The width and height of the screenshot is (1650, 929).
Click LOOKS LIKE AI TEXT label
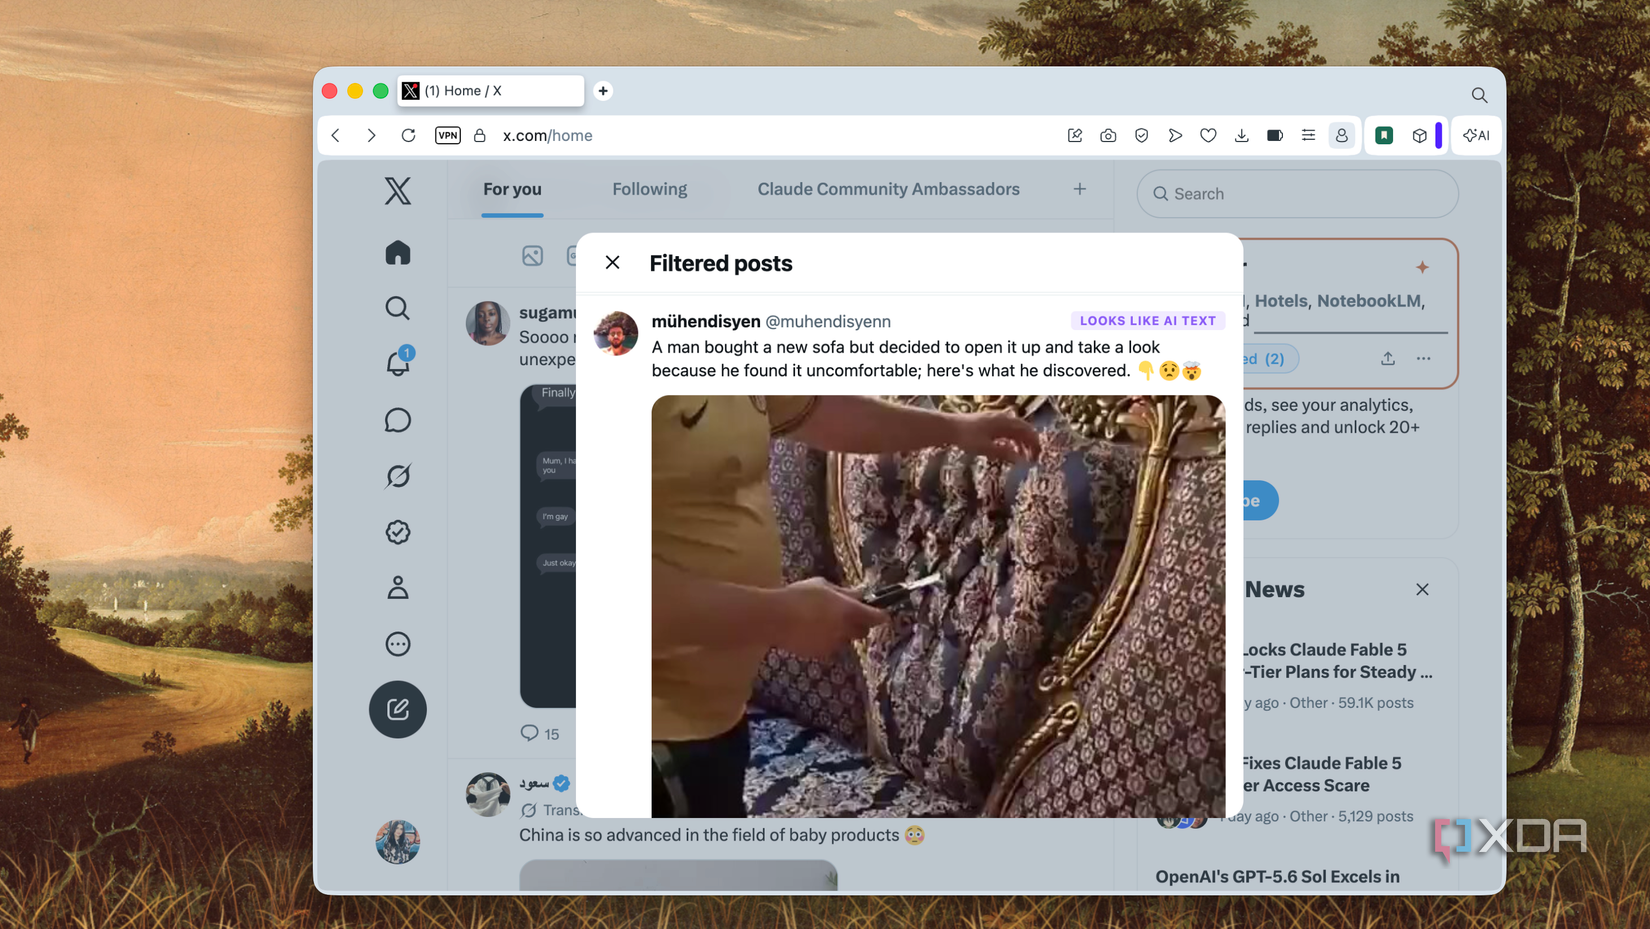click(x=1148, y=321)
